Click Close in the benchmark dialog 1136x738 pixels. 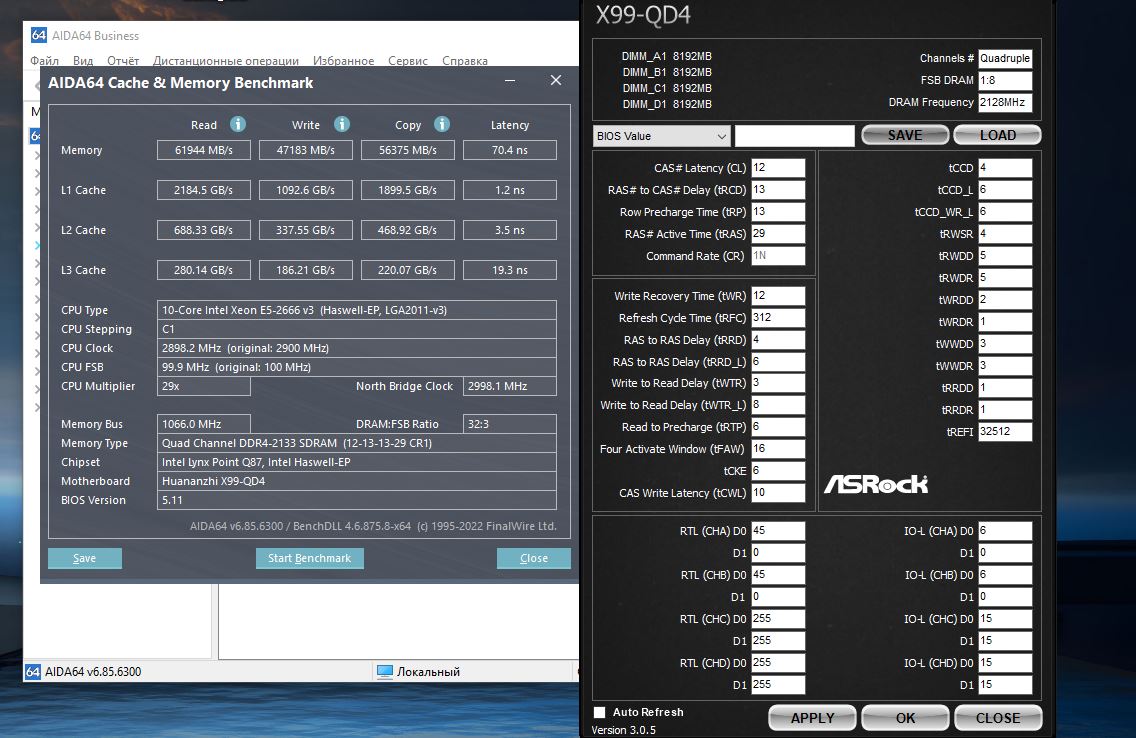[534, 558]
